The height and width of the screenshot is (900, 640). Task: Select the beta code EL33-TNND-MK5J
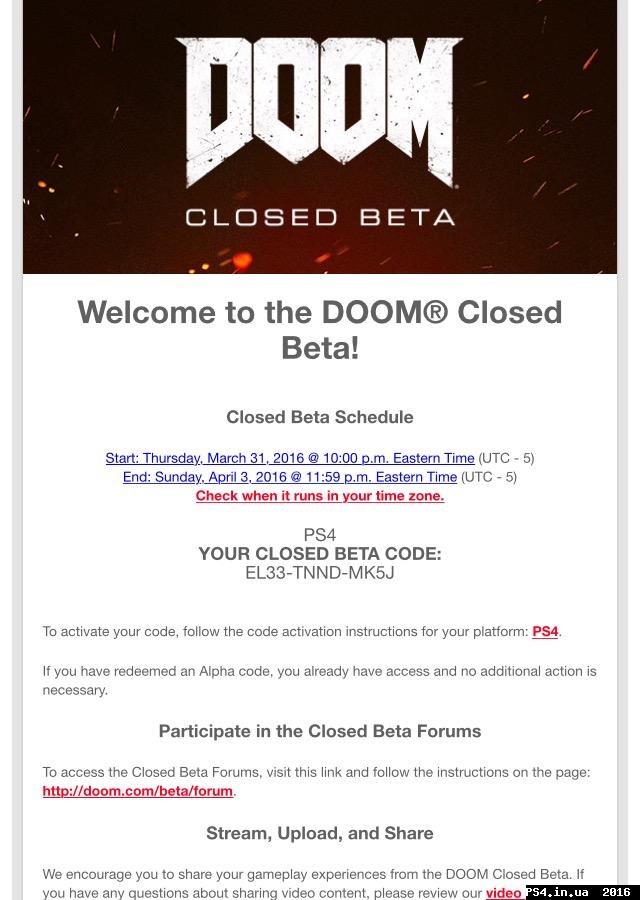point(320,573)
